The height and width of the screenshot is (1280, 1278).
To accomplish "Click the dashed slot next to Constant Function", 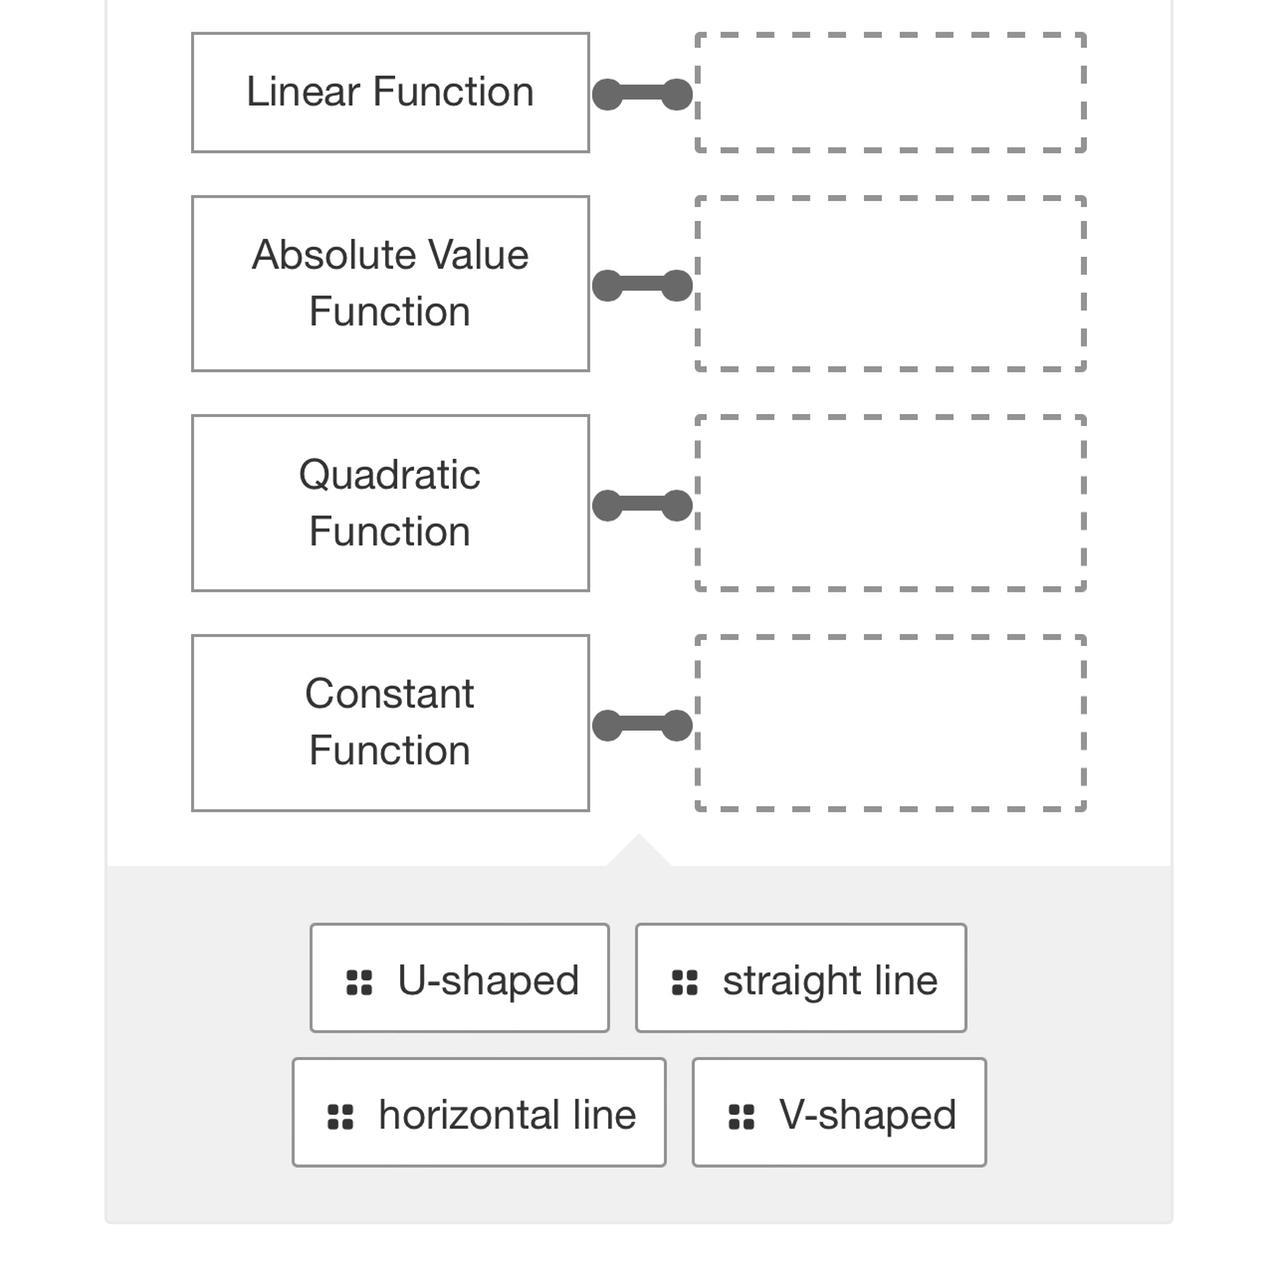I will pyautogui.click(x=888, y=722).
